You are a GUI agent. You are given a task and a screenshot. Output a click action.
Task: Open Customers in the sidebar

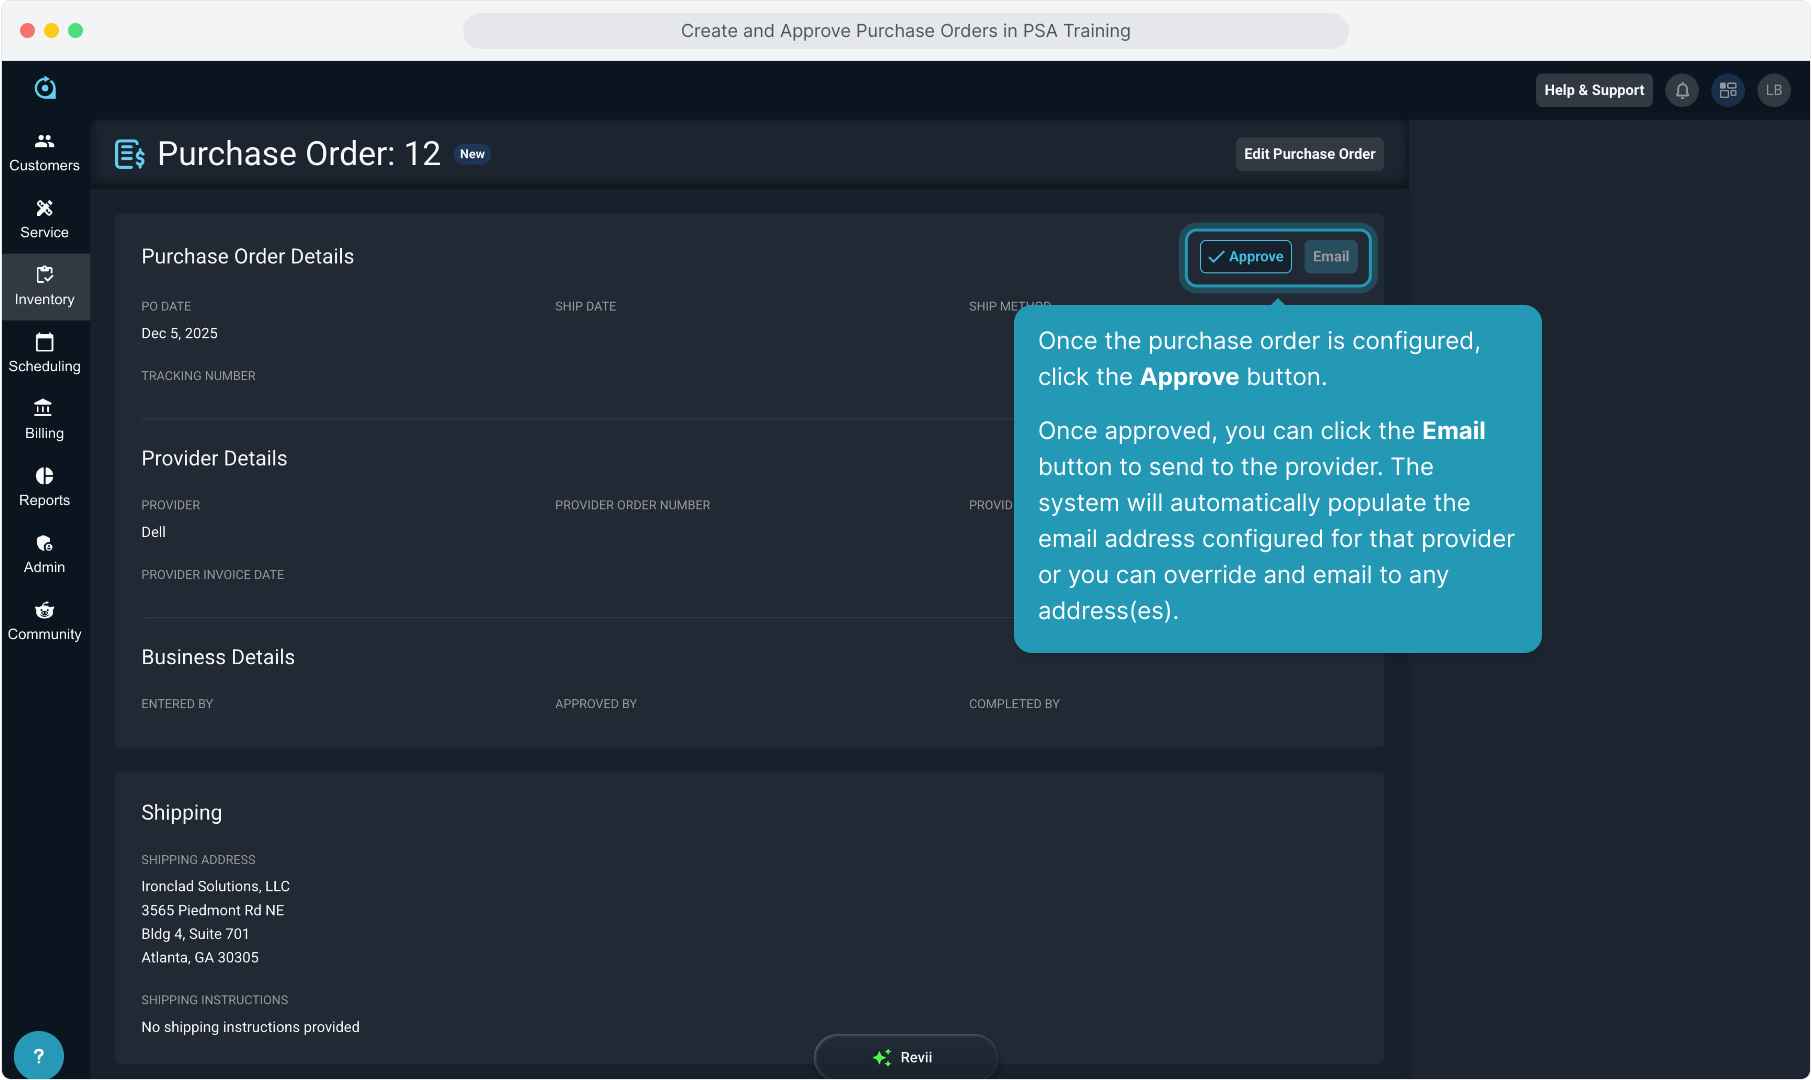click(45, 152)
